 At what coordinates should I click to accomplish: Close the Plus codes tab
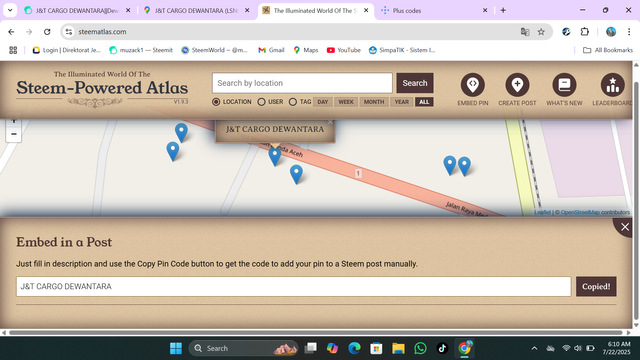[x=485, y=11]
